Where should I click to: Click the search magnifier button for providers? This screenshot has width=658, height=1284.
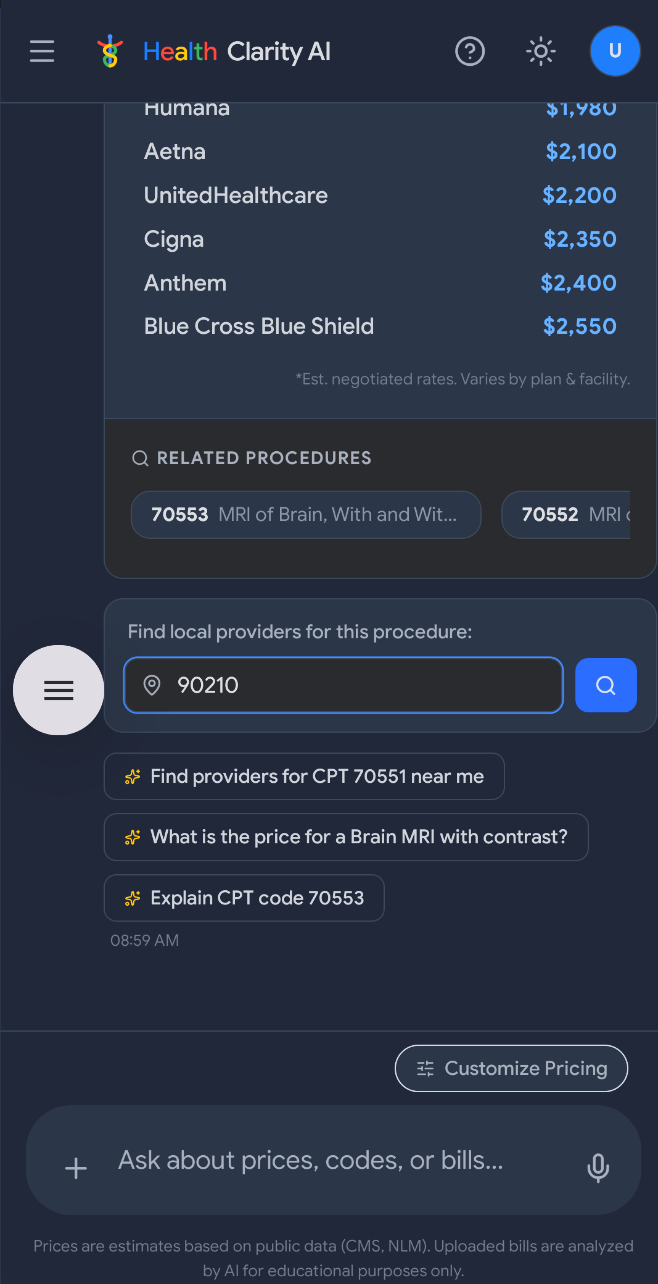[606, 685]
